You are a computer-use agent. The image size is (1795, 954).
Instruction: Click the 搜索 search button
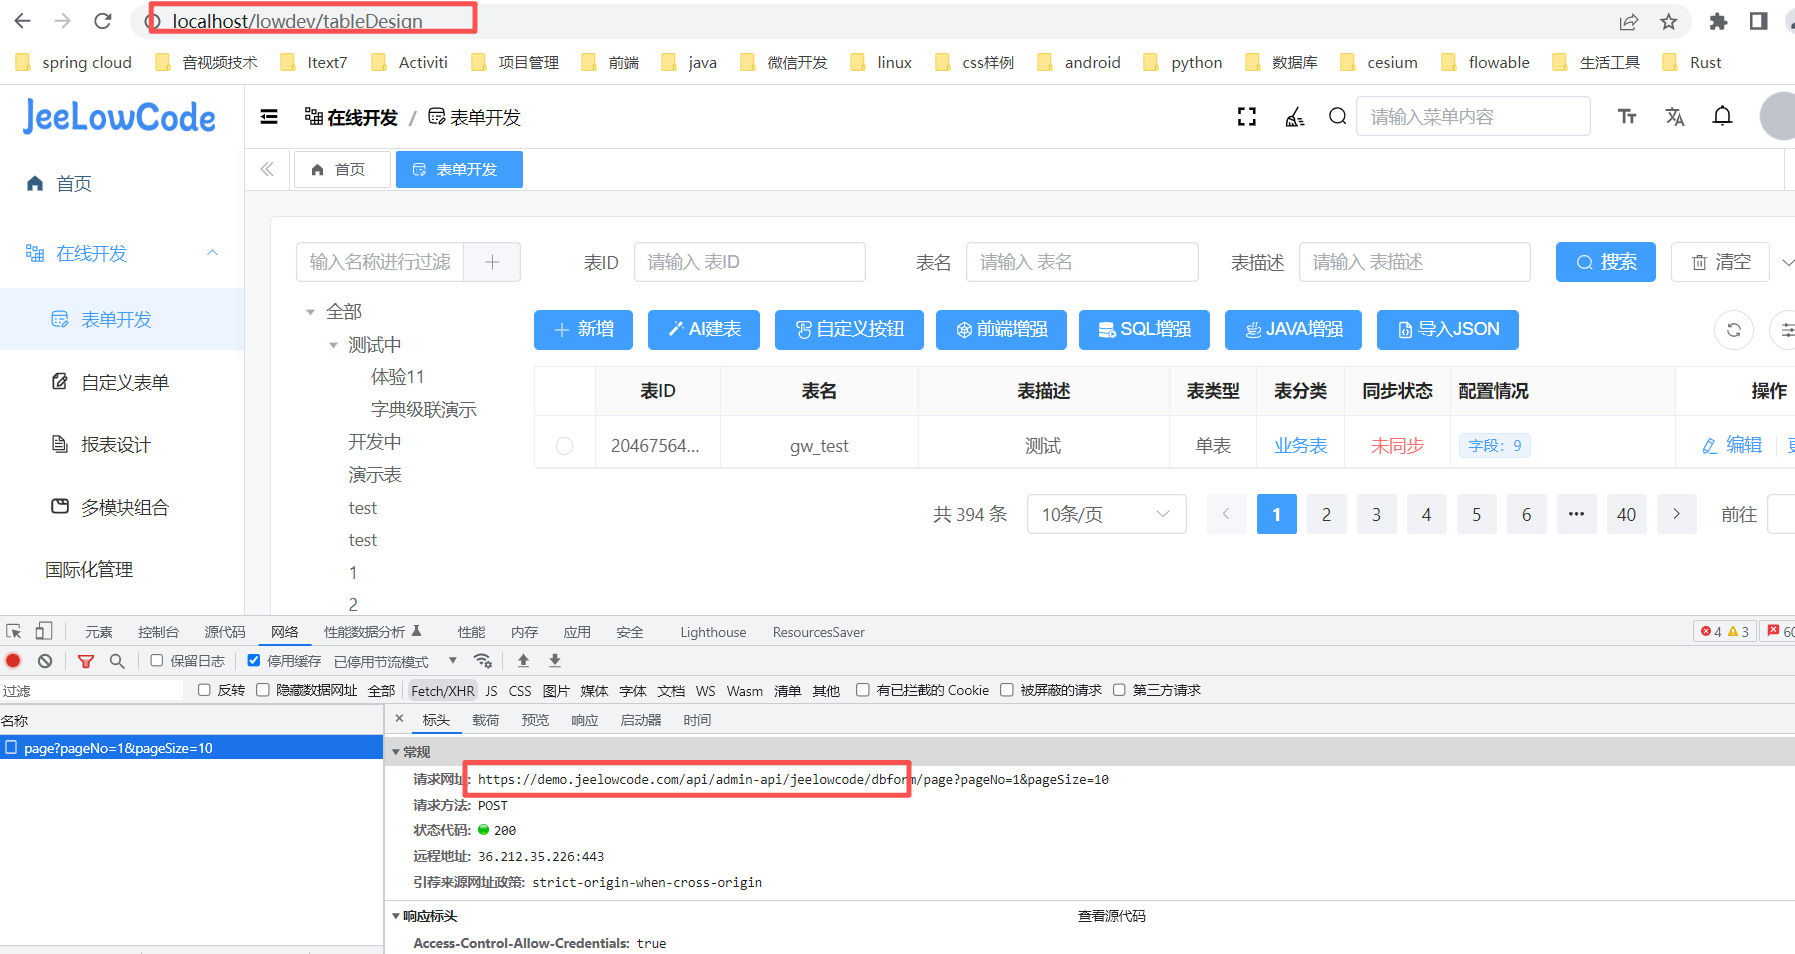1605,262
